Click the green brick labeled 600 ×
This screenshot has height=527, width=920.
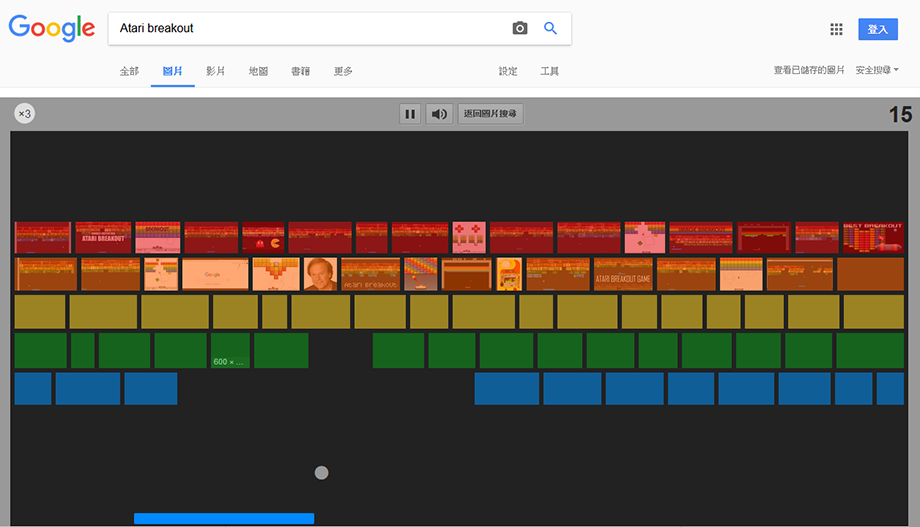click(230, 350)
